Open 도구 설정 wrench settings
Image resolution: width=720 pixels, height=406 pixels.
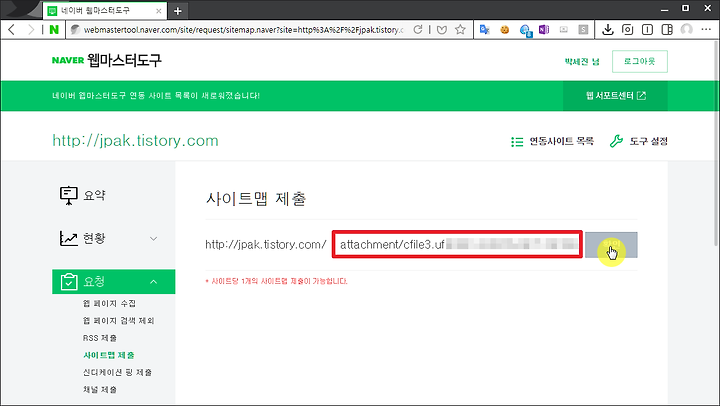point(639,141)
